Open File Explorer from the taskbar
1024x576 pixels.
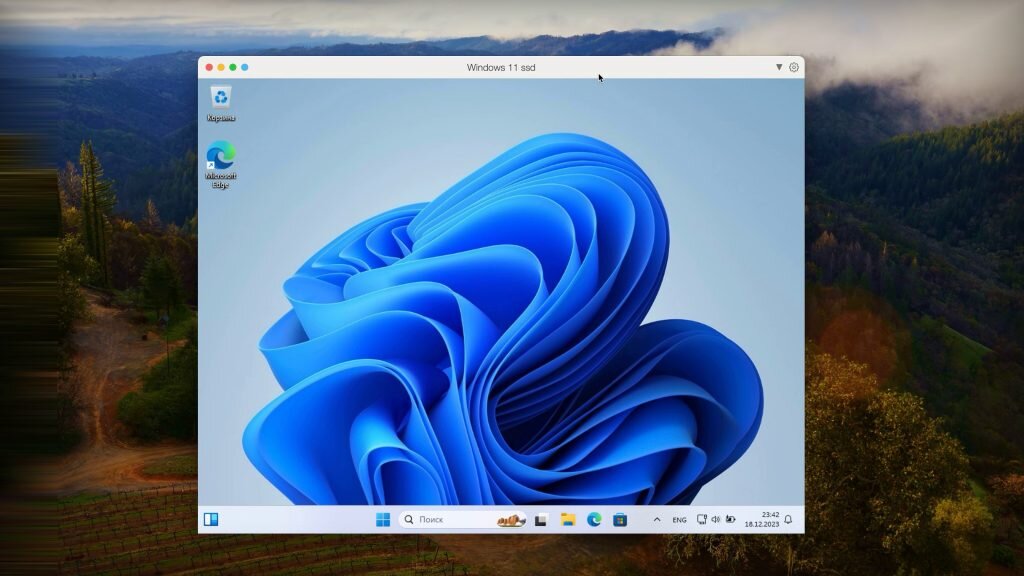568,520
